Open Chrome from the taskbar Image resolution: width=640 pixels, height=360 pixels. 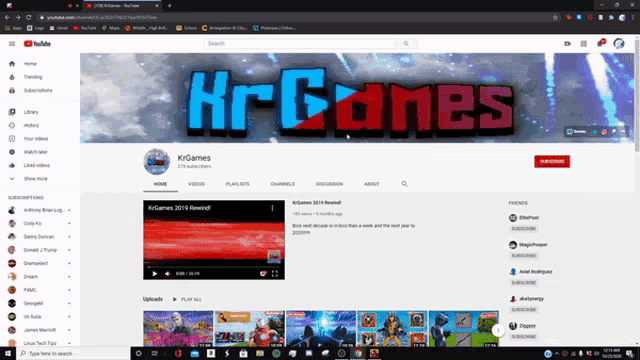(x=358, y=353)
